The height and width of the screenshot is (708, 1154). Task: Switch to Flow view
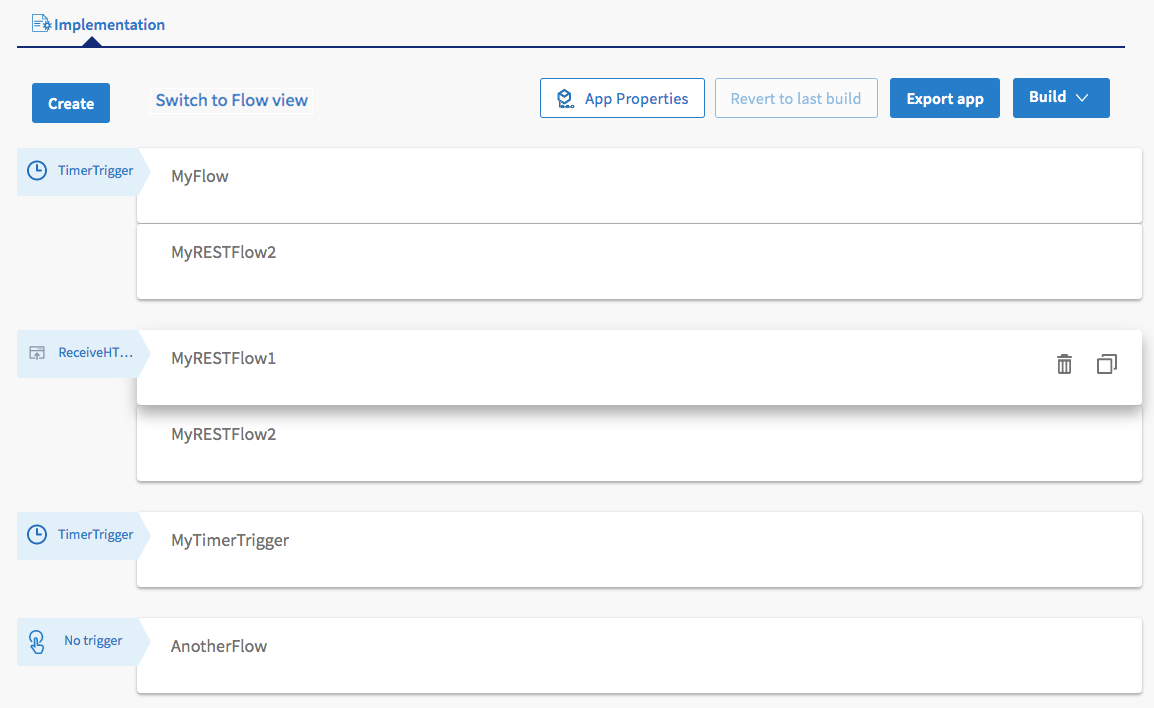click(x=231, y=100)
